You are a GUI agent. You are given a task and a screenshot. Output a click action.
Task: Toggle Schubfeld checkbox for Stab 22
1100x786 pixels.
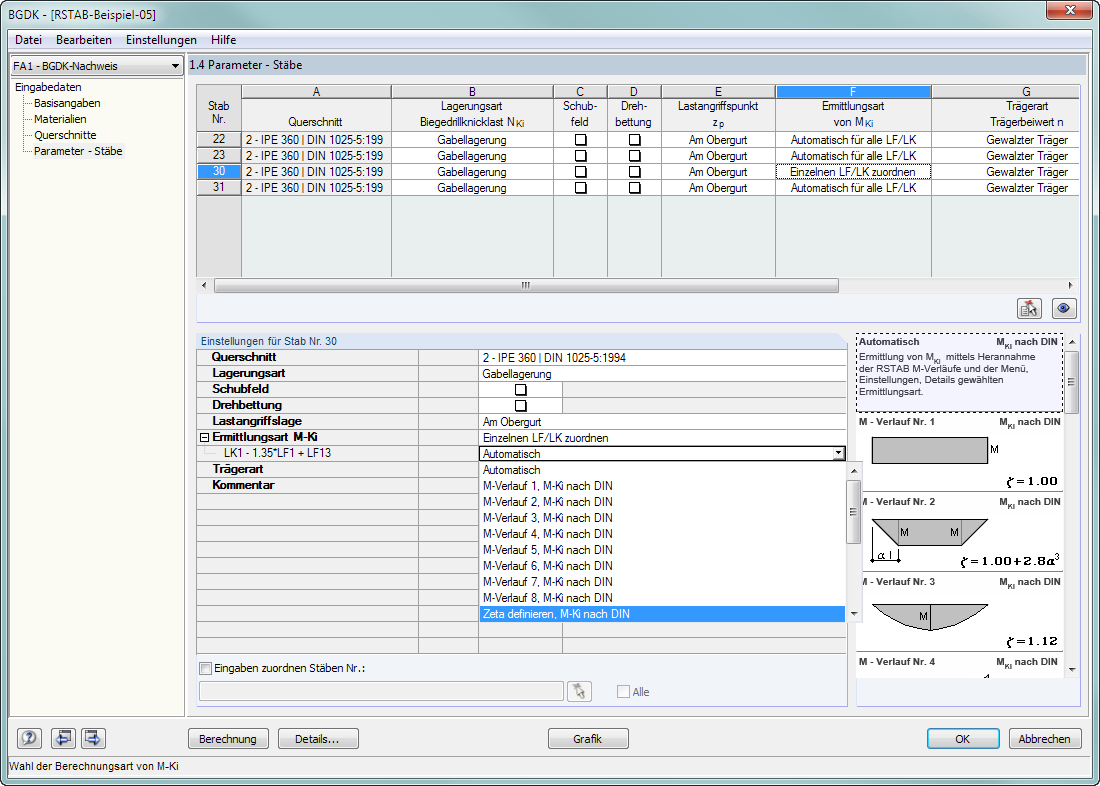tap(581, 140)
